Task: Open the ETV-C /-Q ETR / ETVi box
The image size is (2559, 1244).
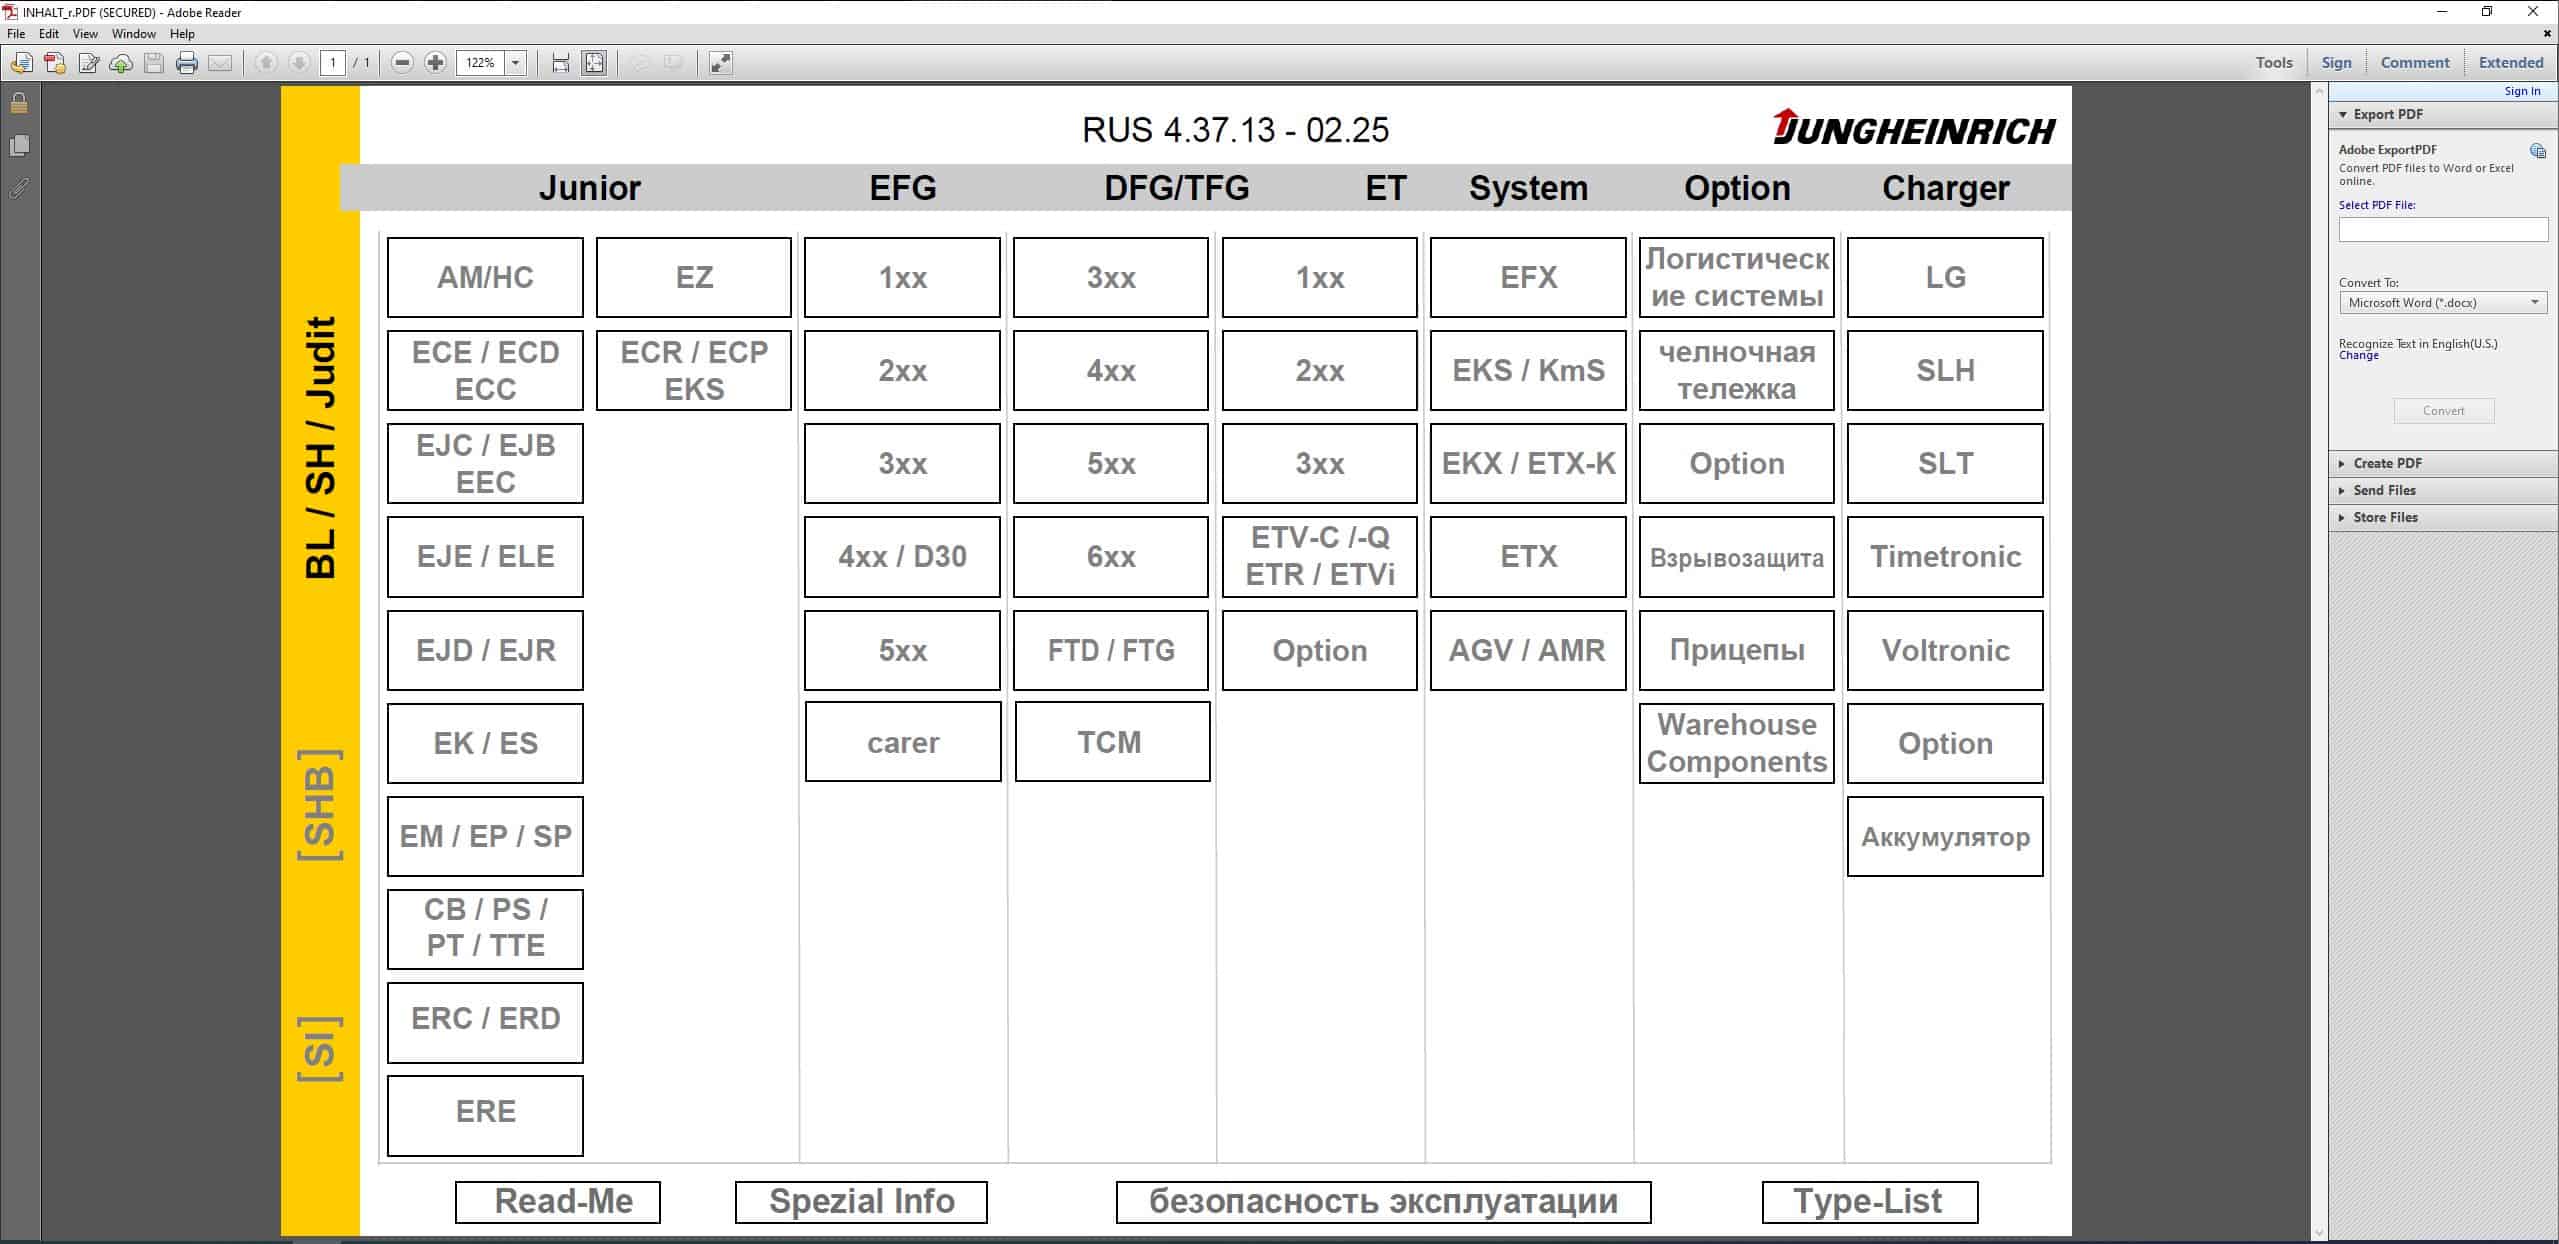Action: [1320, 557]
